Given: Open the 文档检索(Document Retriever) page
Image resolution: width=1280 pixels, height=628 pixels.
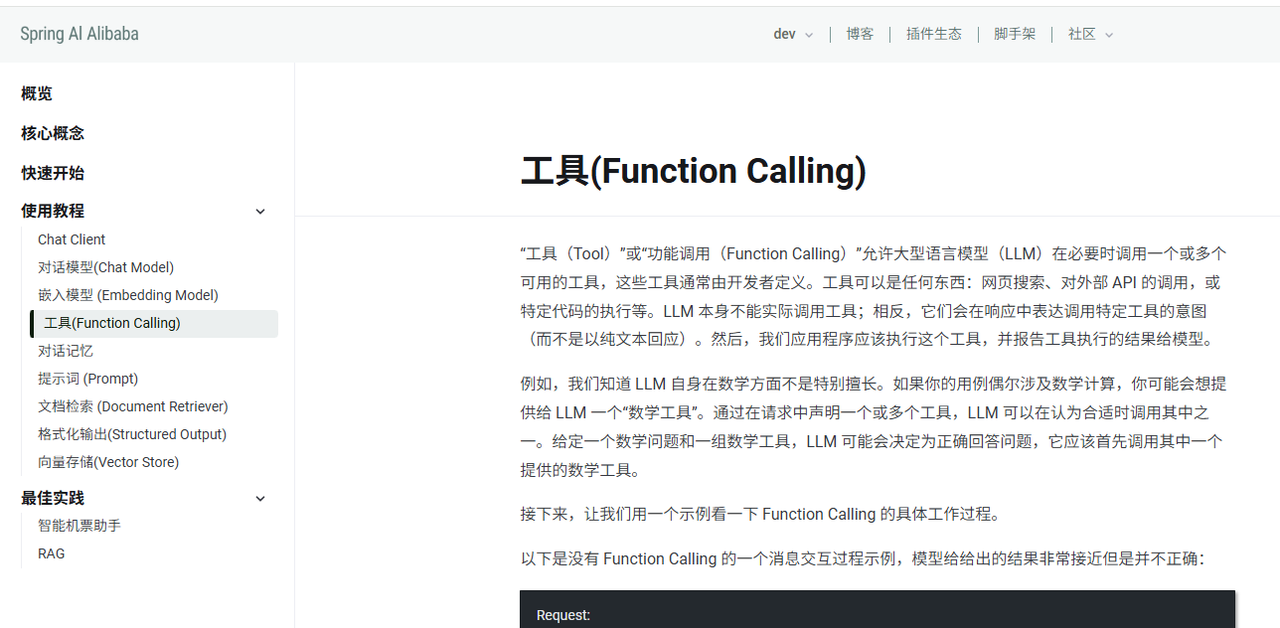Looking at the screenshot, I should 132,406.
